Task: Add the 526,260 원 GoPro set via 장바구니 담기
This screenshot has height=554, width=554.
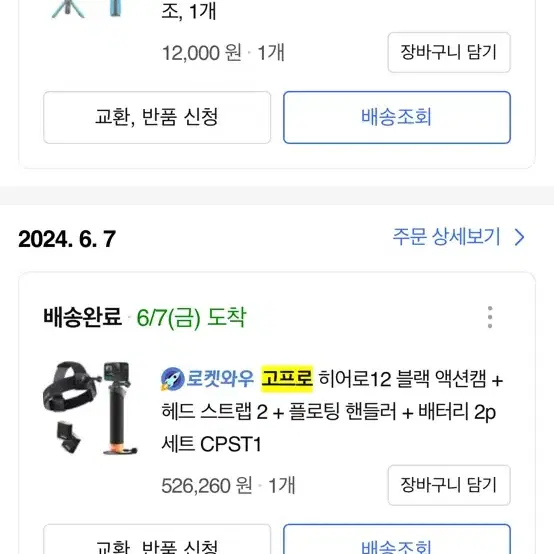Action: pos(449,485)
